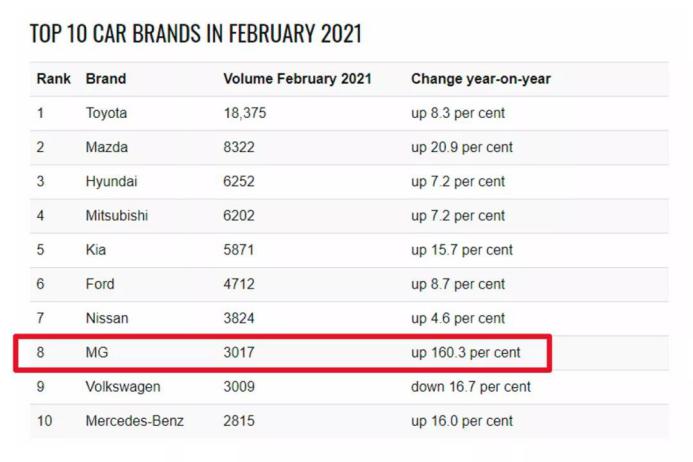Click the Rank column header

52,79
